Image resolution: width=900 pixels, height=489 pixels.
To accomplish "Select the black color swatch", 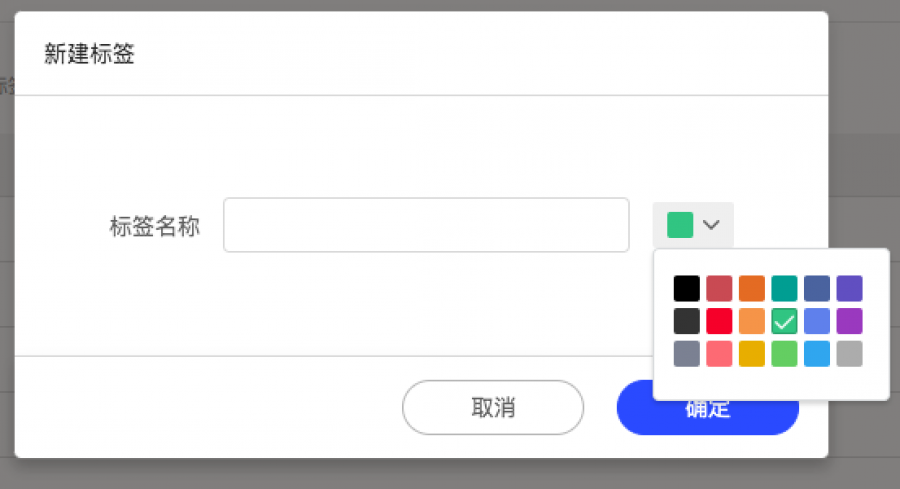I will click(686, 289).
